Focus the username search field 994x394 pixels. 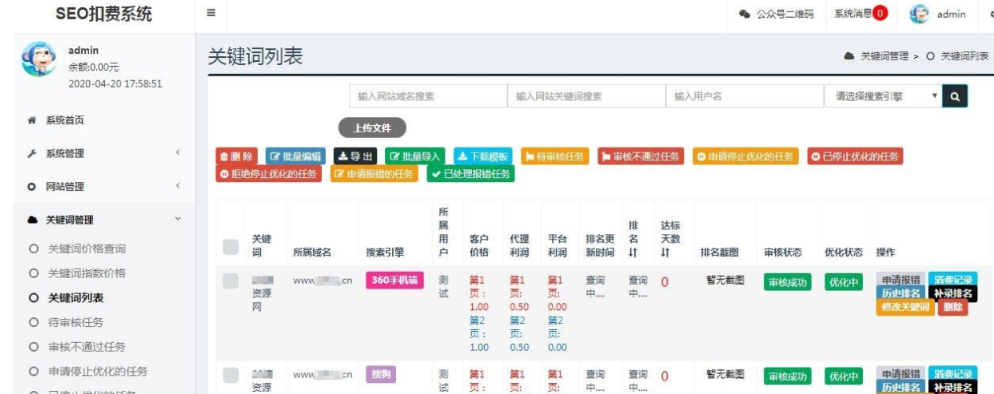coord(745,96)
